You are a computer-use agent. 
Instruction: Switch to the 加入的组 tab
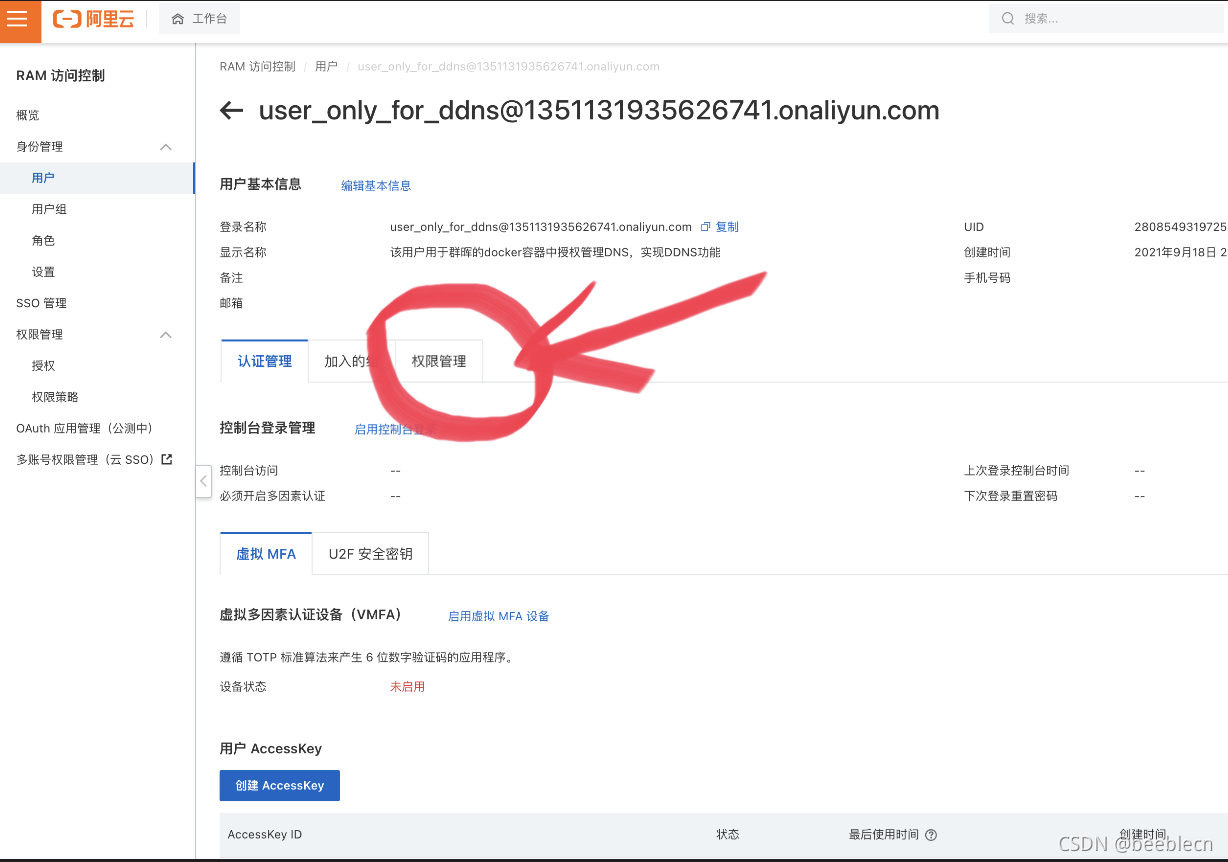click(x=352, y=361)
